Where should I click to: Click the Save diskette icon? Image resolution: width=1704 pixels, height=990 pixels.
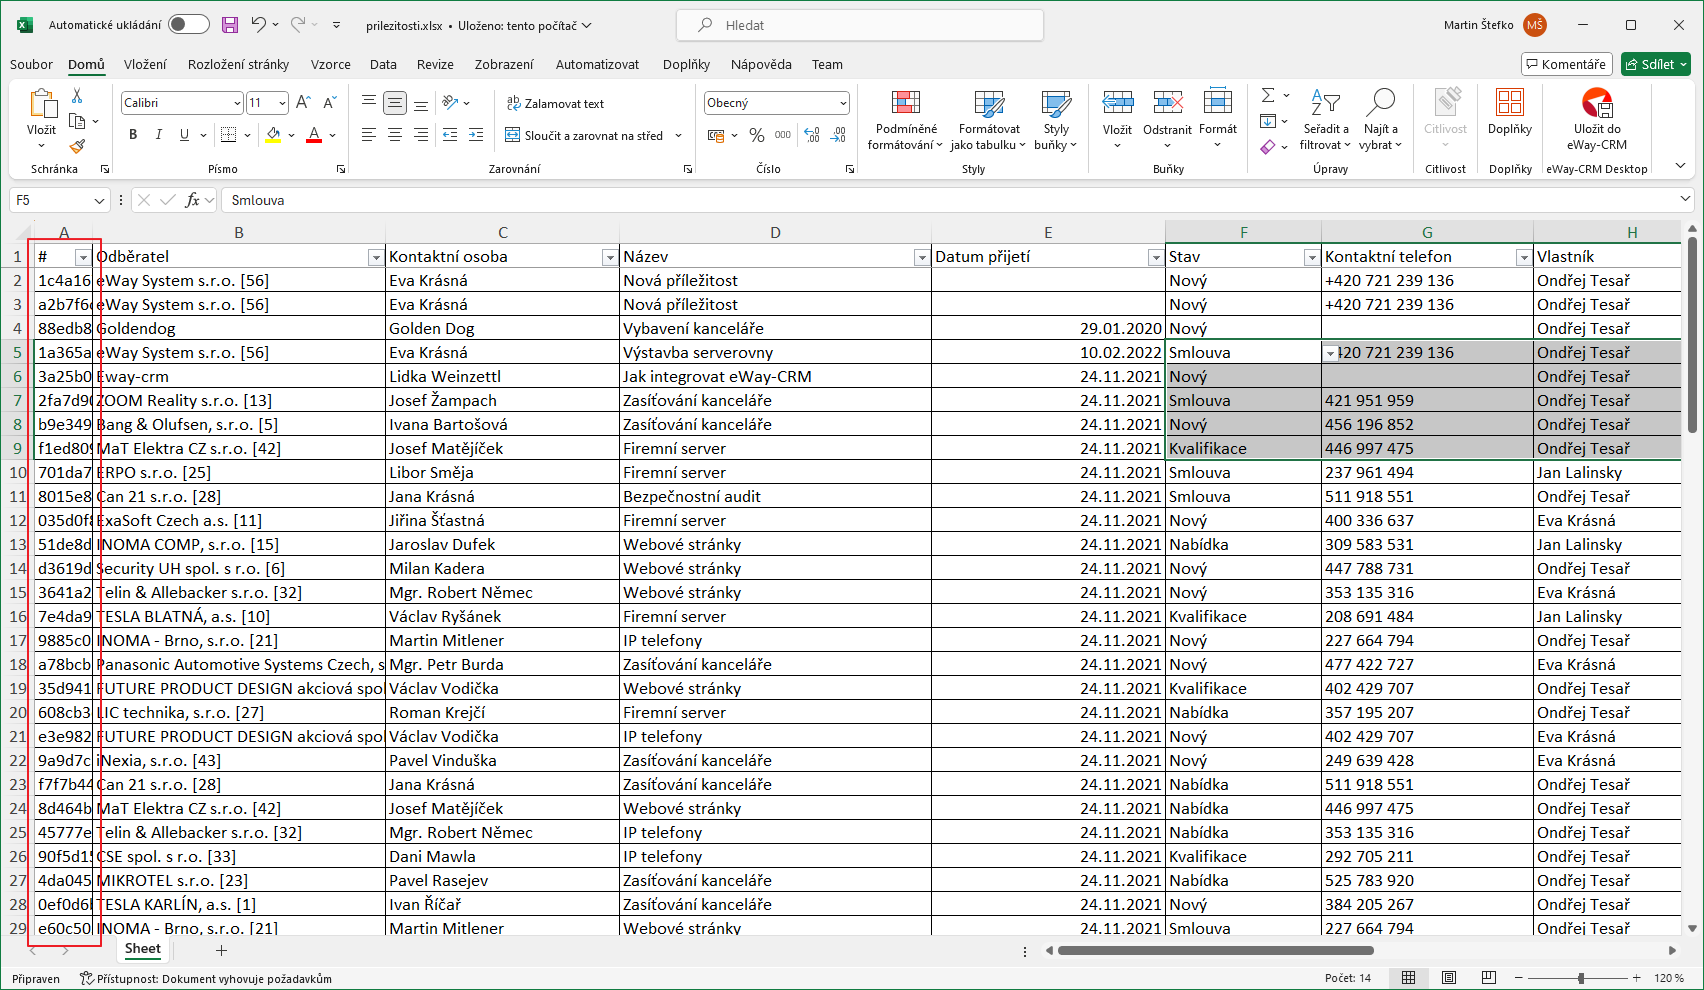pyautogui.click(x=230, y=25)
